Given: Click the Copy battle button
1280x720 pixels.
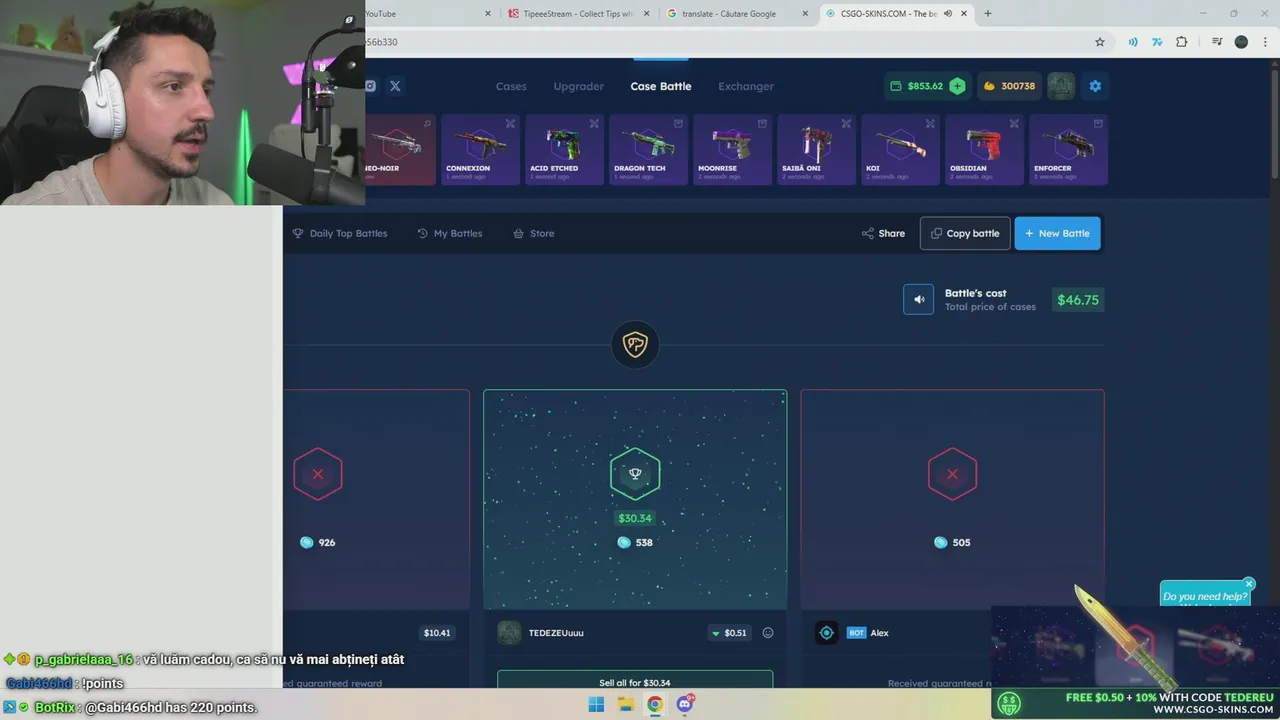Looking at the screenshot, I should pyautogui.click(x=965, y=233).
